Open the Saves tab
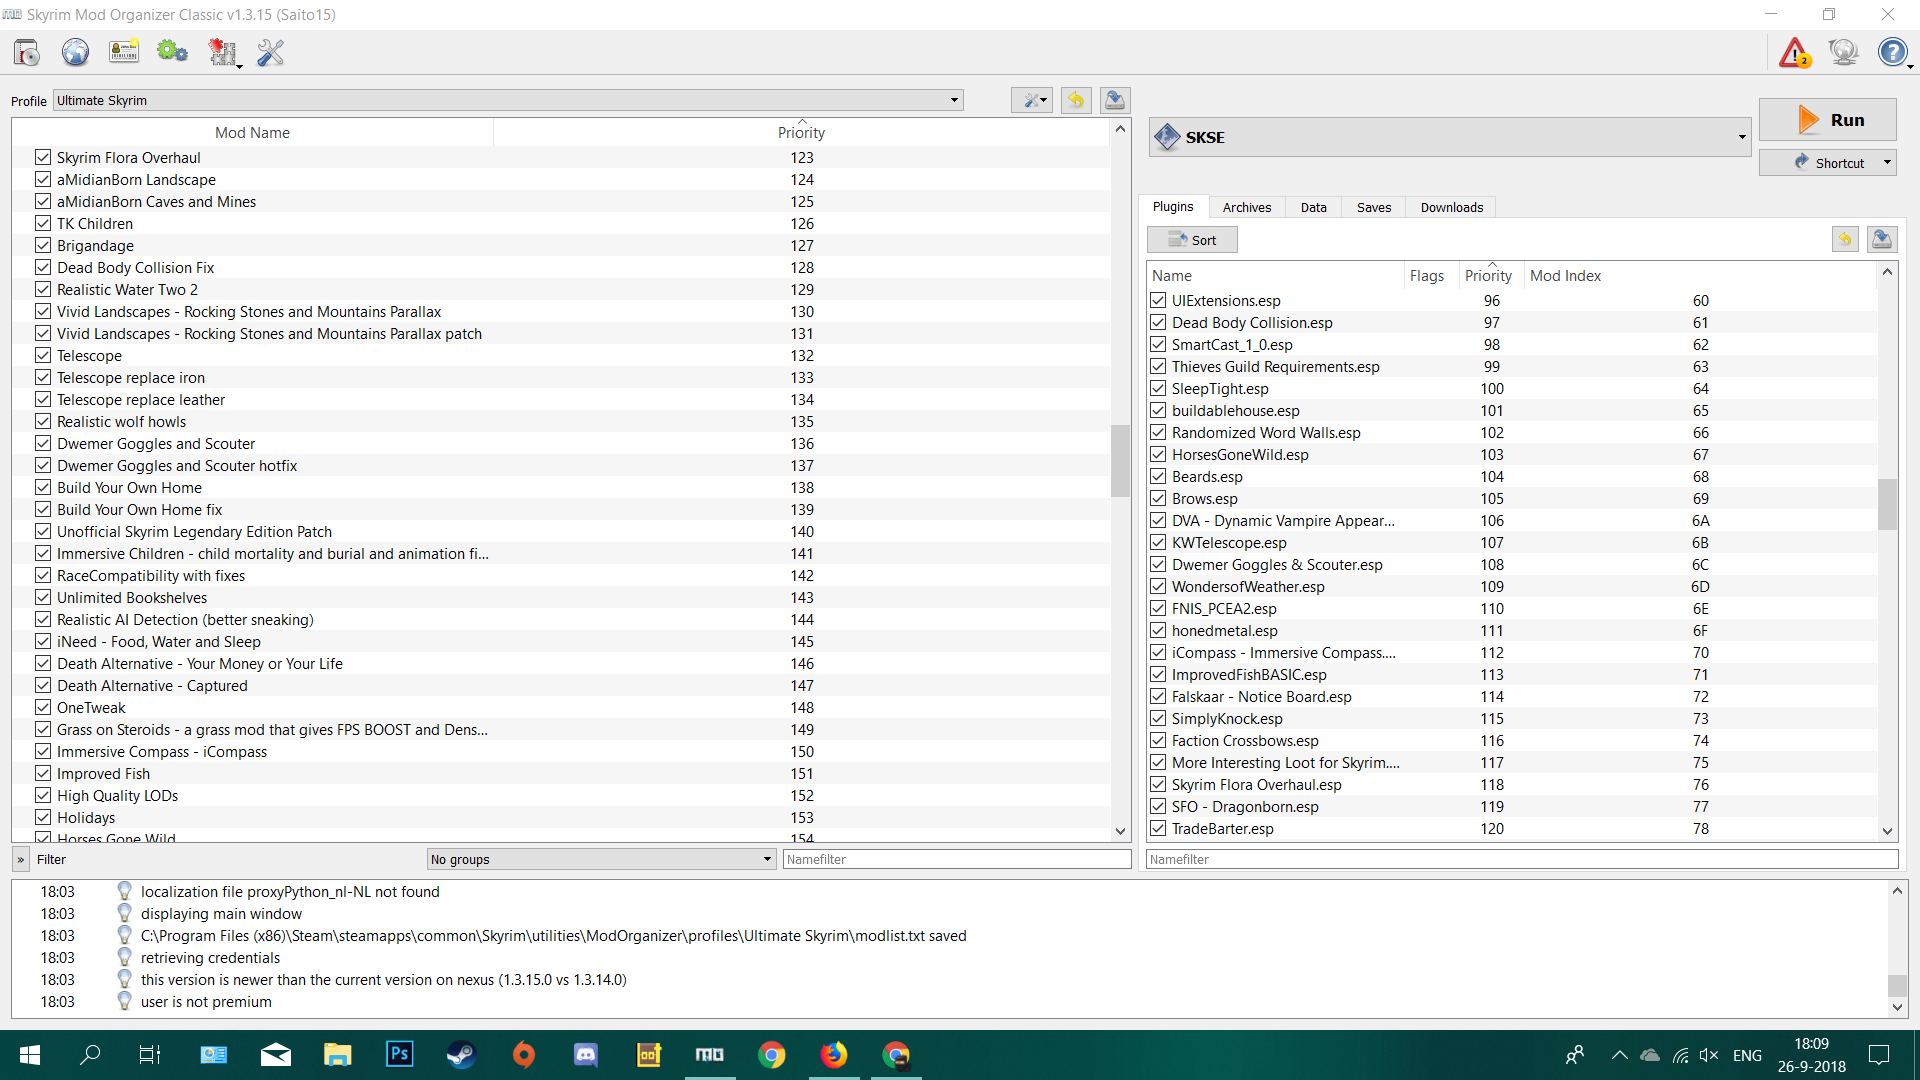Image resolution: width=1920 pixels, height=1080 pixels. click(x=1374, y=207)
